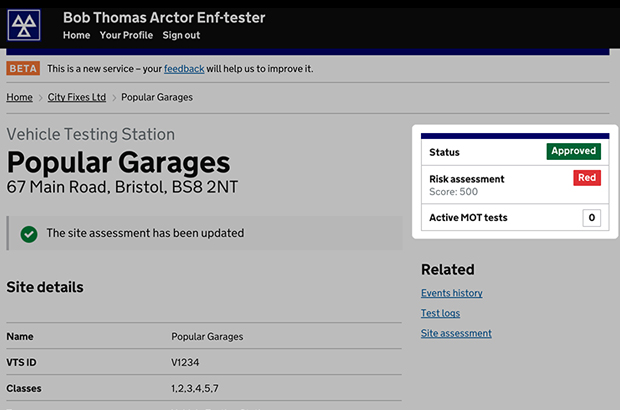Click the "Risk assessment" label
Image resolution: width=620 pixels, height=410 pixels.
pos(467,179)
